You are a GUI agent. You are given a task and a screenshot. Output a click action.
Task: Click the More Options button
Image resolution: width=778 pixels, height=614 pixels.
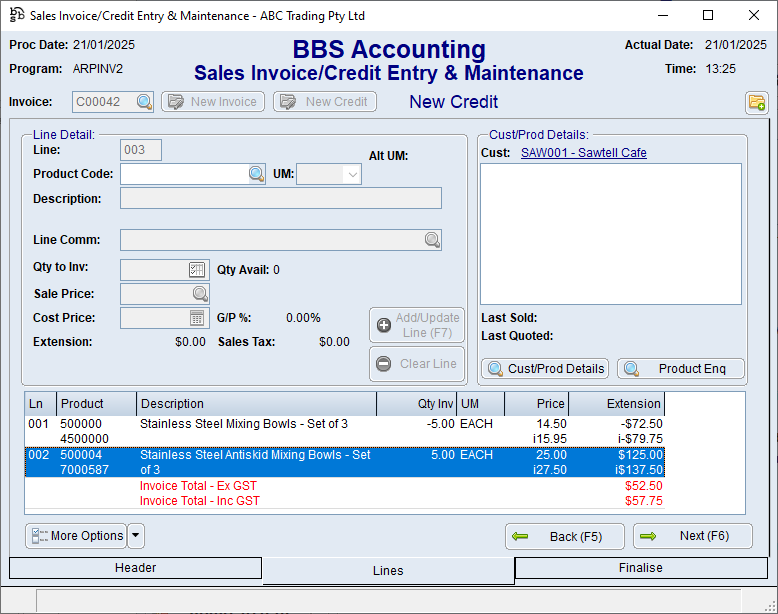coord(76,536)
